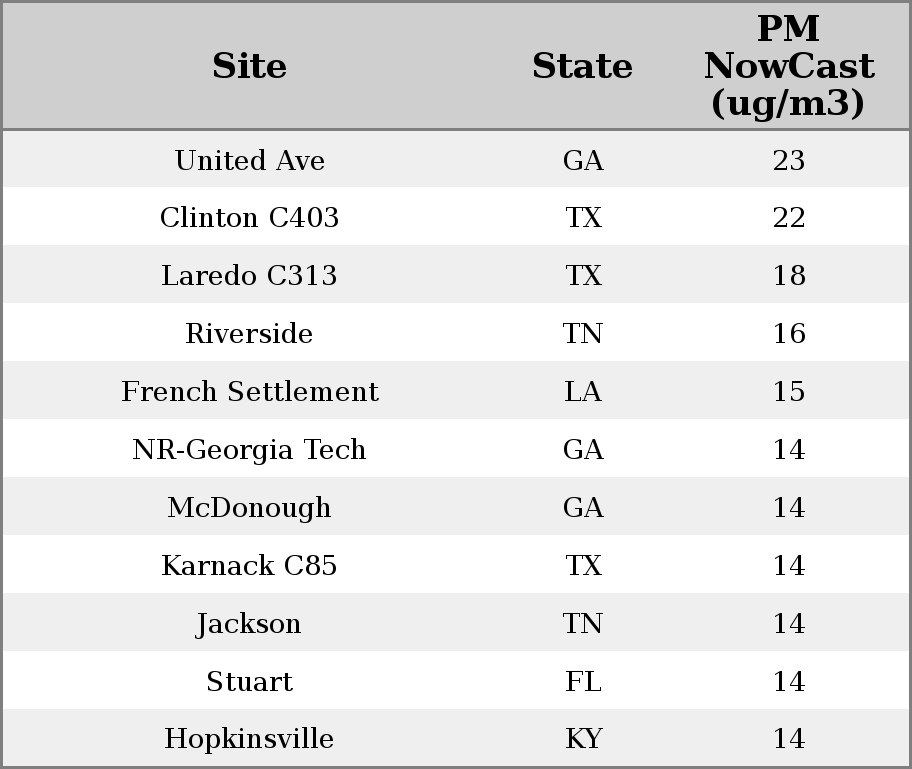Click the McDonough site name

249,508
